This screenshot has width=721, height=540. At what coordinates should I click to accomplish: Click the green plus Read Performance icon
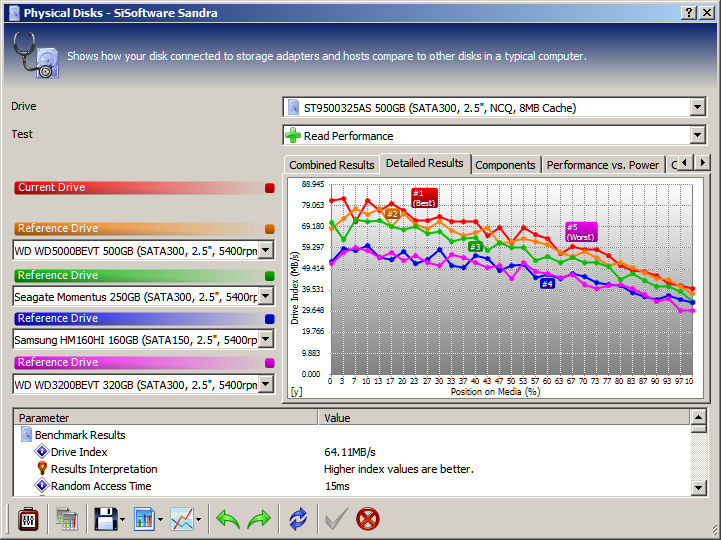(x=293, y=136)
